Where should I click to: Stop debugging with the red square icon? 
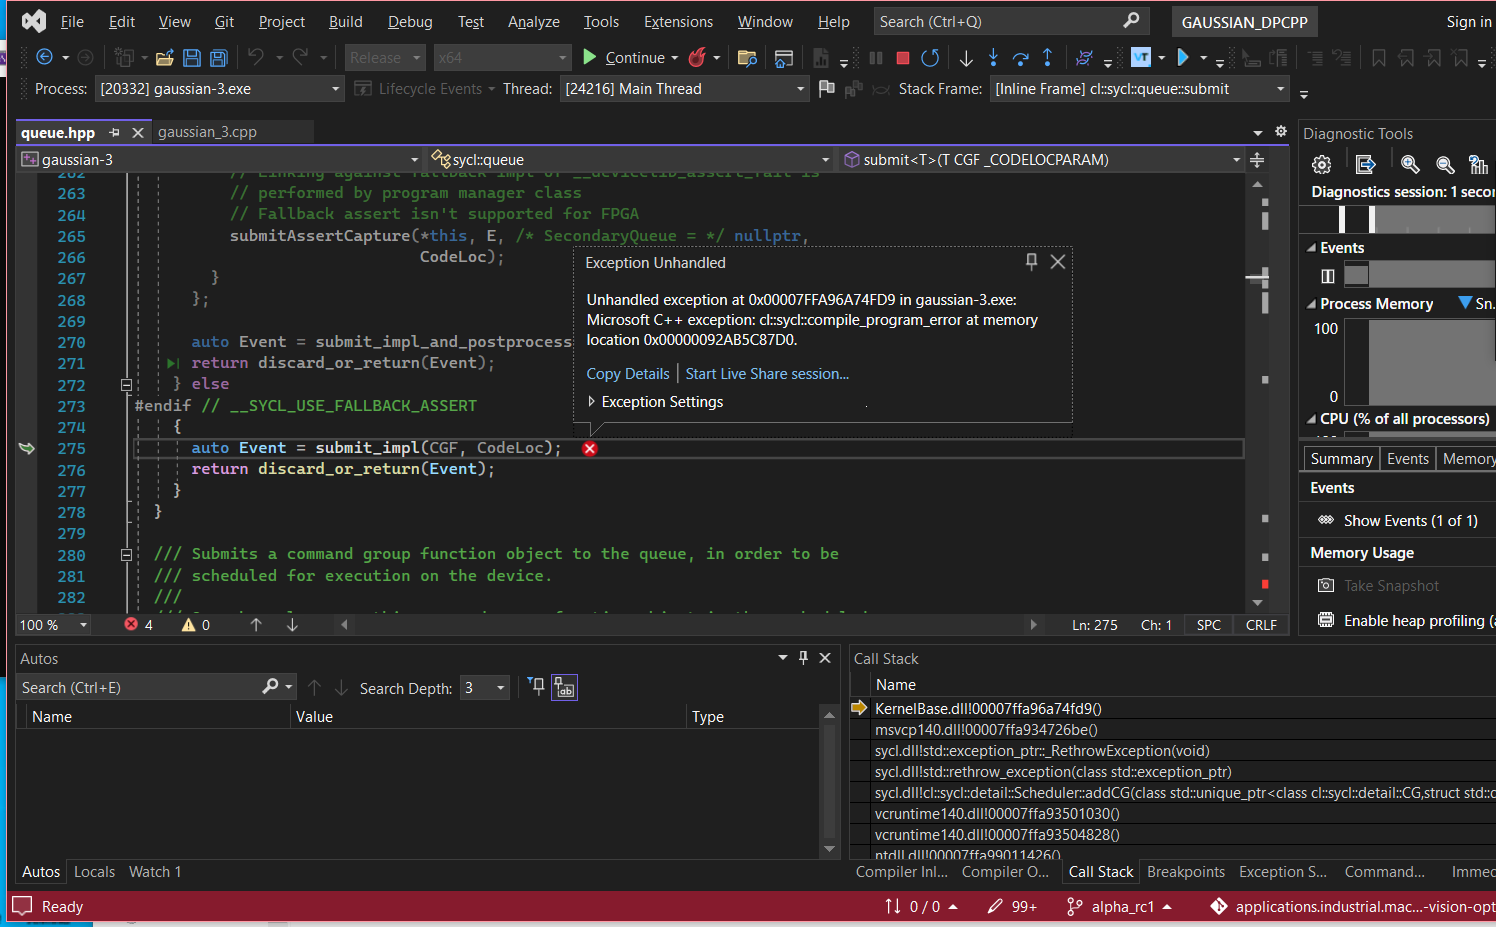[901, 58]
